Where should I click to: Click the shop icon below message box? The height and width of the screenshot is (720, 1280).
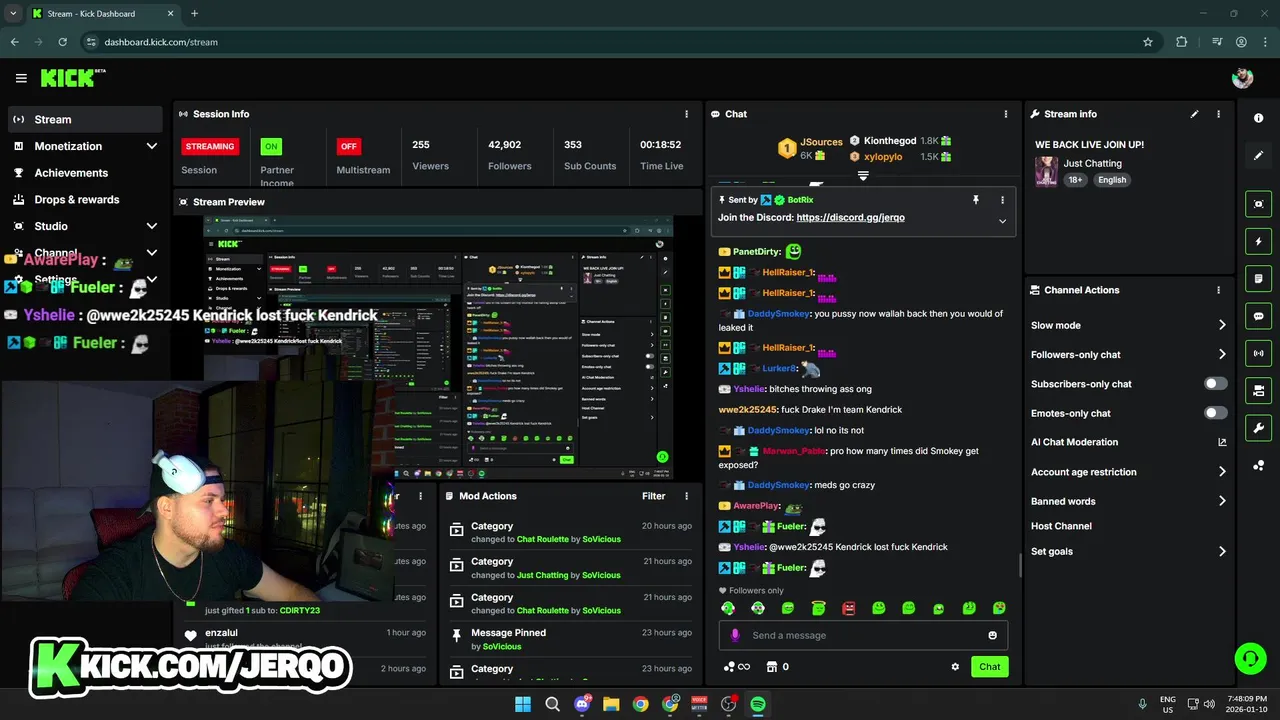(x=772, y=667)
